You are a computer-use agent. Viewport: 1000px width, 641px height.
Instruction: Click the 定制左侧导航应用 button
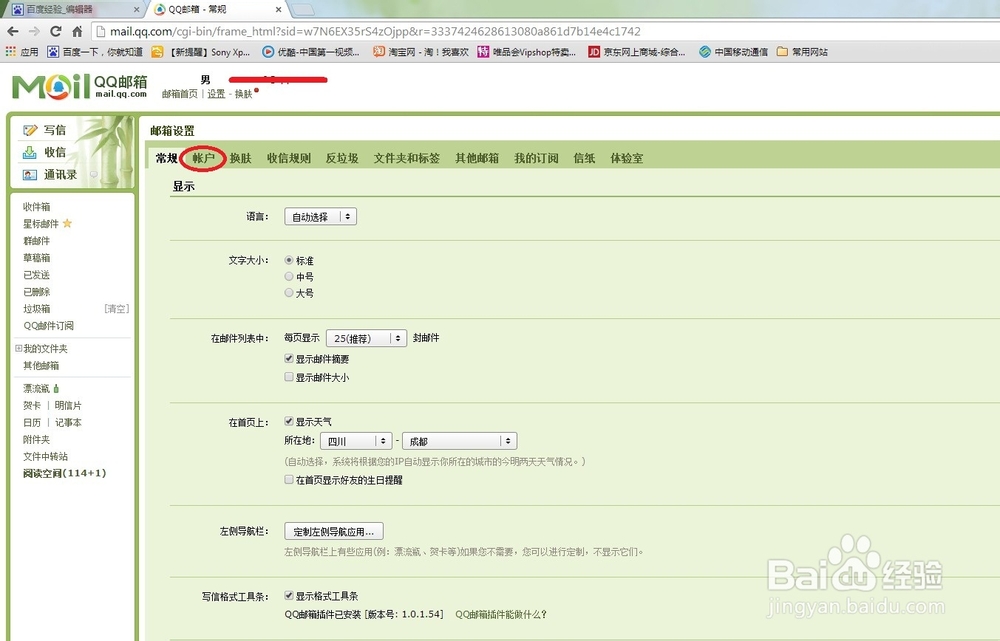334,531
